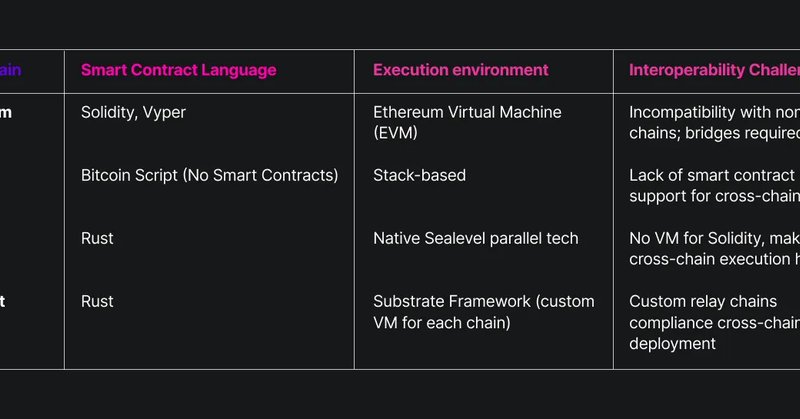Select the Execution environment column header
The height and width of the screenshot is (419, 800).
[x=460, y=70]
